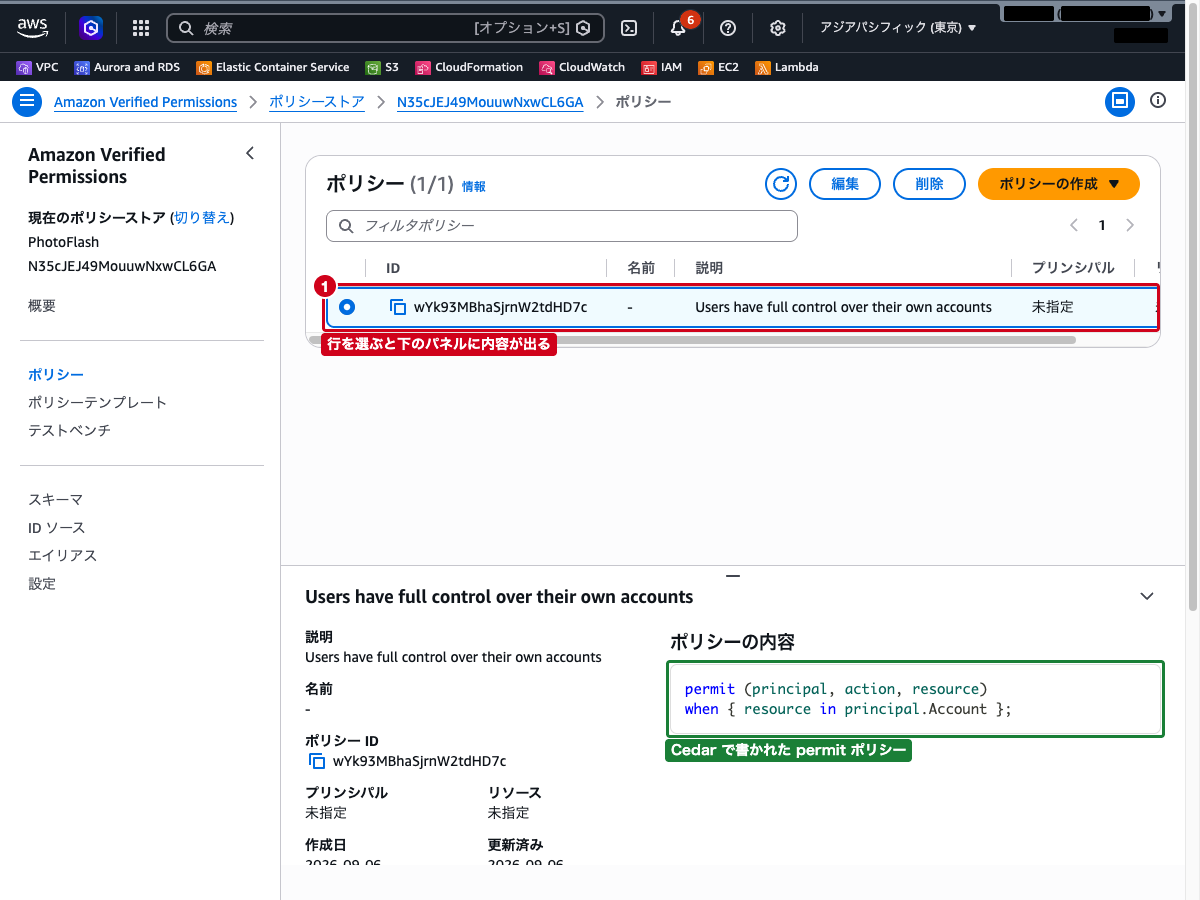Open ポリシーテンプレート in the sidebar

click(x=98, y=402)
